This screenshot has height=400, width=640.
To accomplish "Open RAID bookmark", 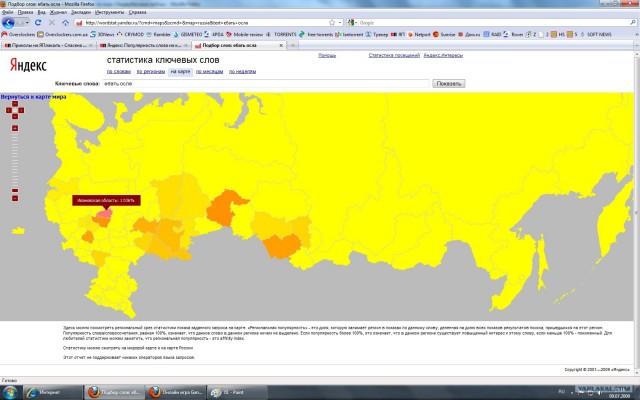I will click(492, 34).
